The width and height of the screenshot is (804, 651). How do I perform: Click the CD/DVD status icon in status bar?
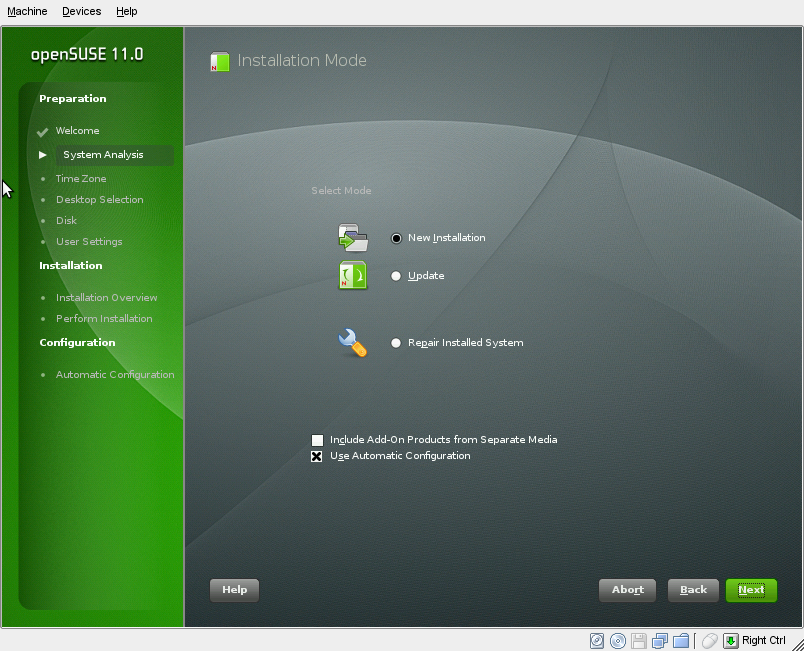click(x=617, y=640)
